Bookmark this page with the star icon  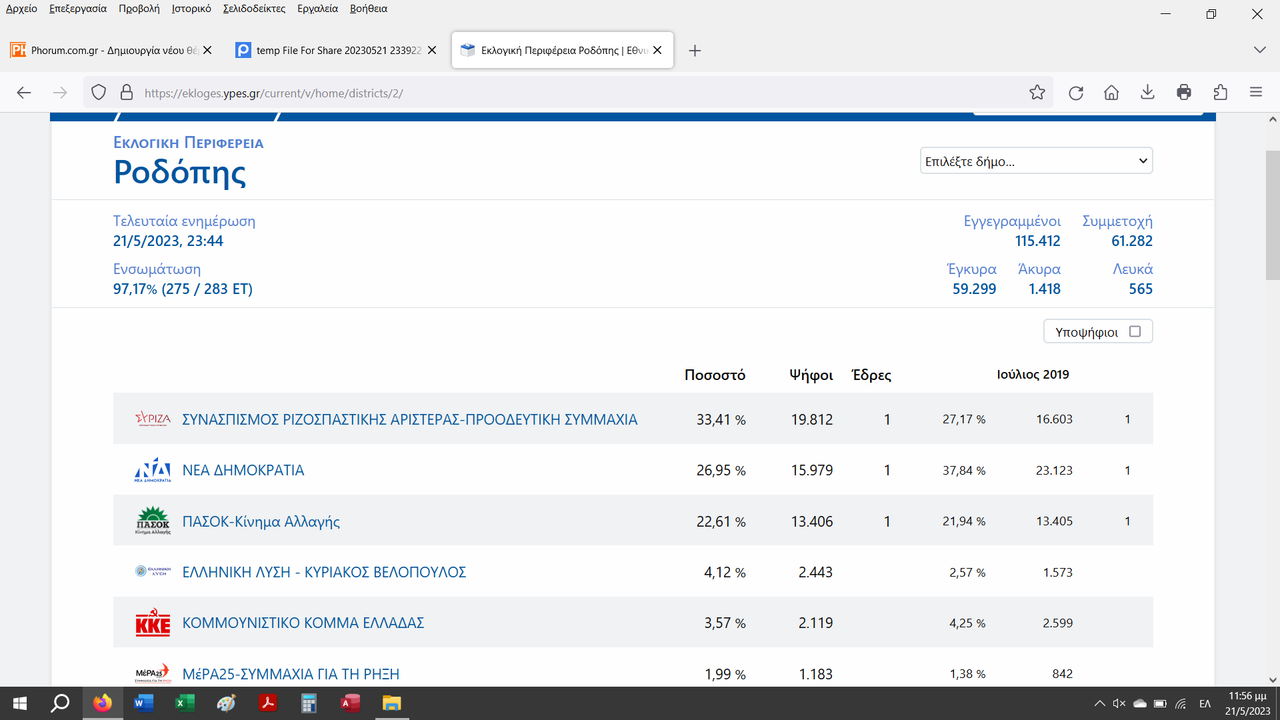coord(1037,92)
